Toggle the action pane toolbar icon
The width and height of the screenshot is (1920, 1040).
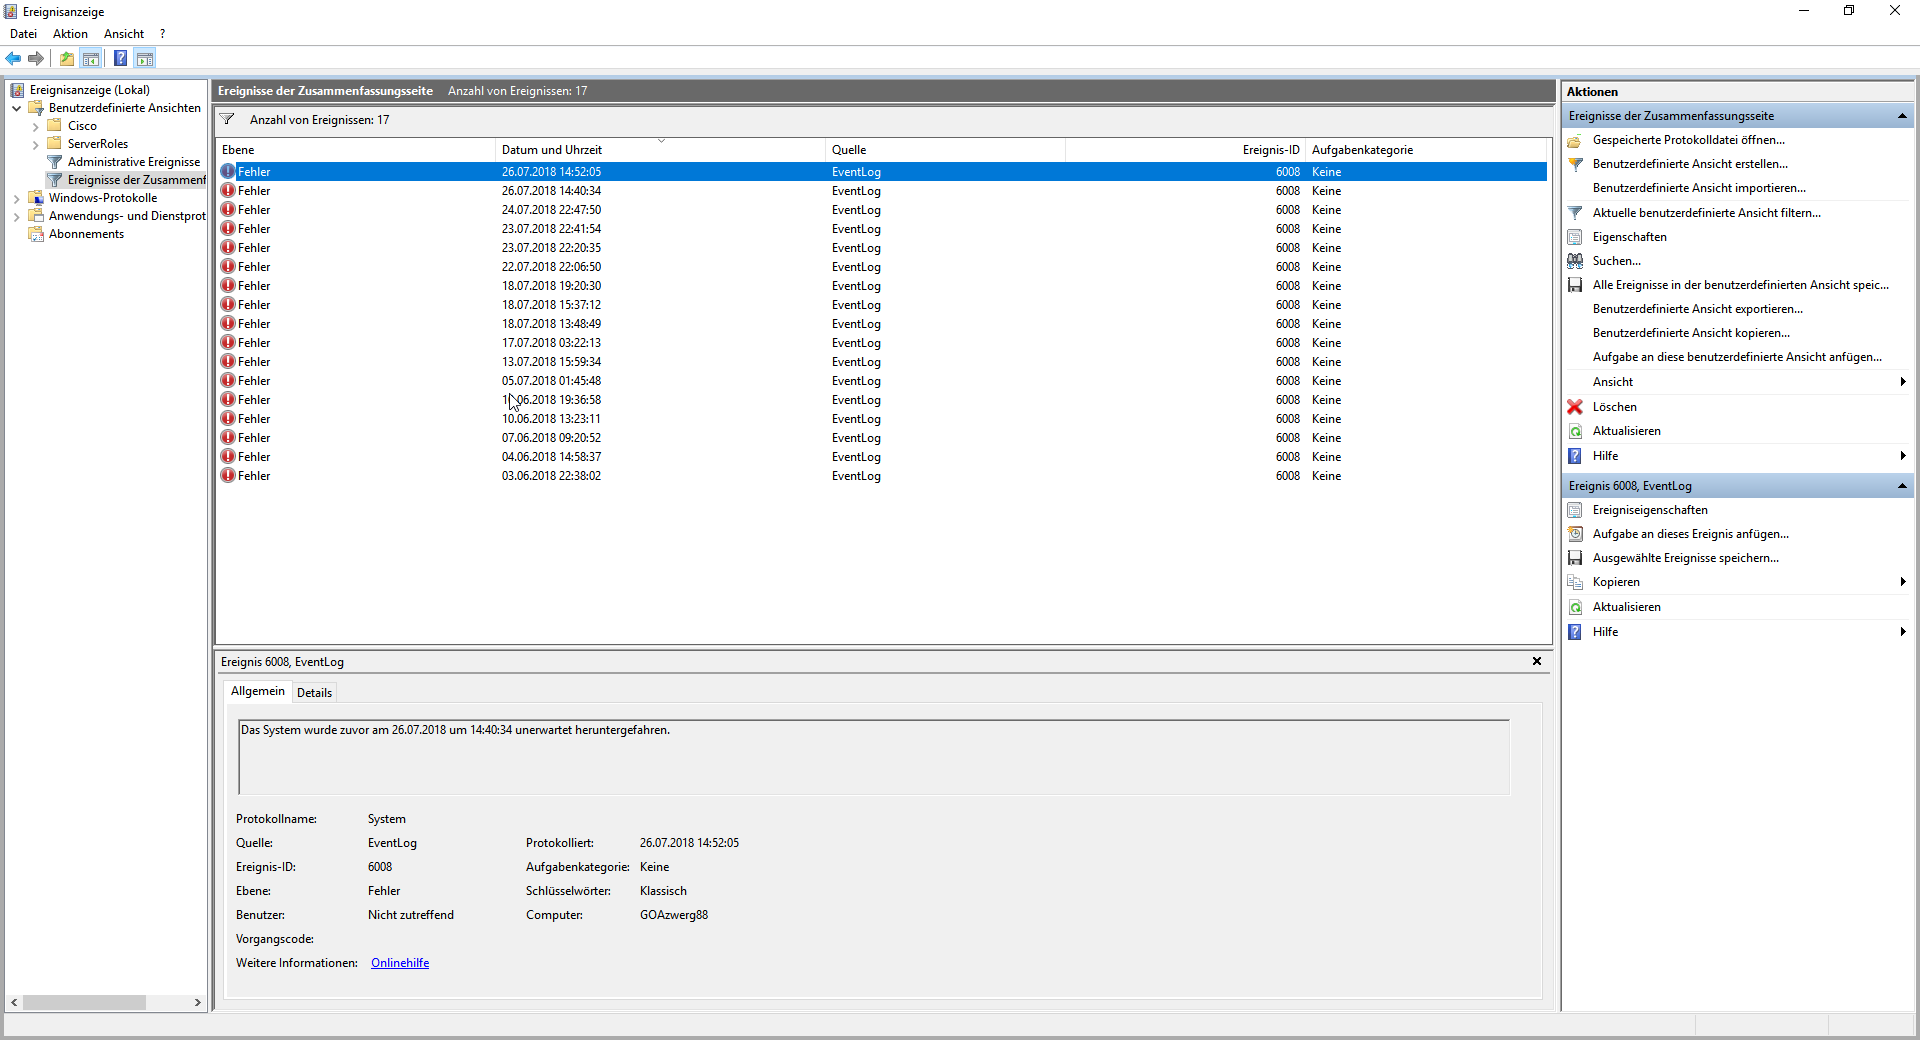point(145,59)
